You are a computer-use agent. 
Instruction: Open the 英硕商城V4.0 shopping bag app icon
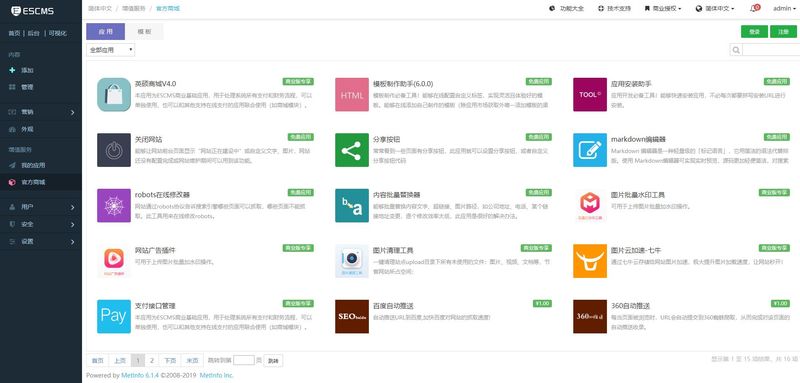(x=114, y=94)
